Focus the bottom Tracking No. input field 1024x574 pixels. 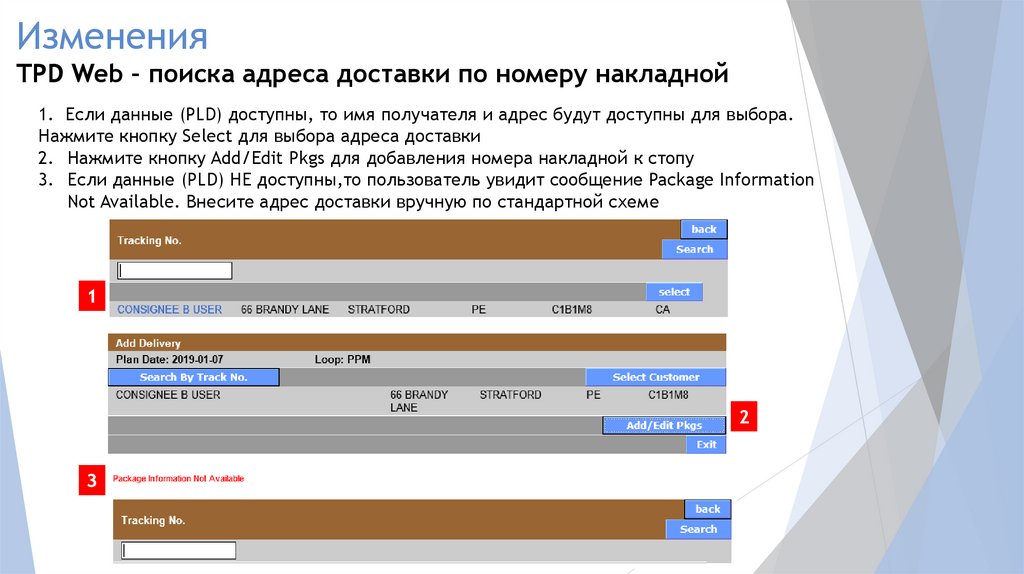(x=179, y=550)
